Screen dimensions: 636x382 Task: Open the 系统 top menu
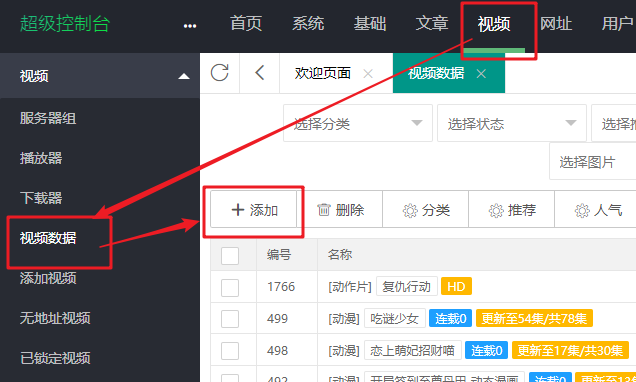(308, 24)
